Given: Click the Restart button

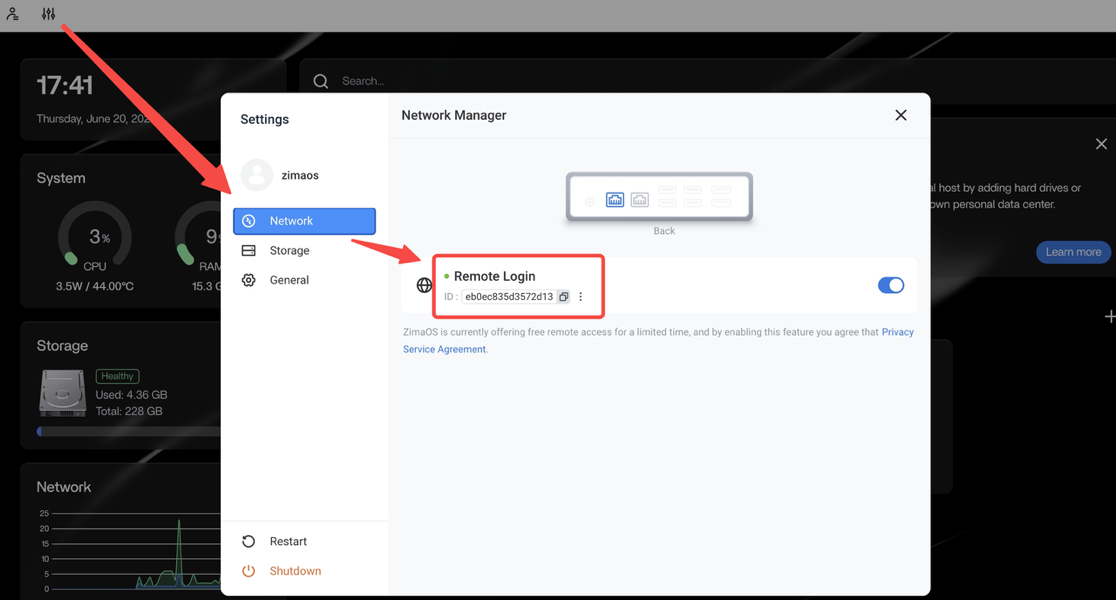Looking at the screenshot, I should click(x=288, y=541).
